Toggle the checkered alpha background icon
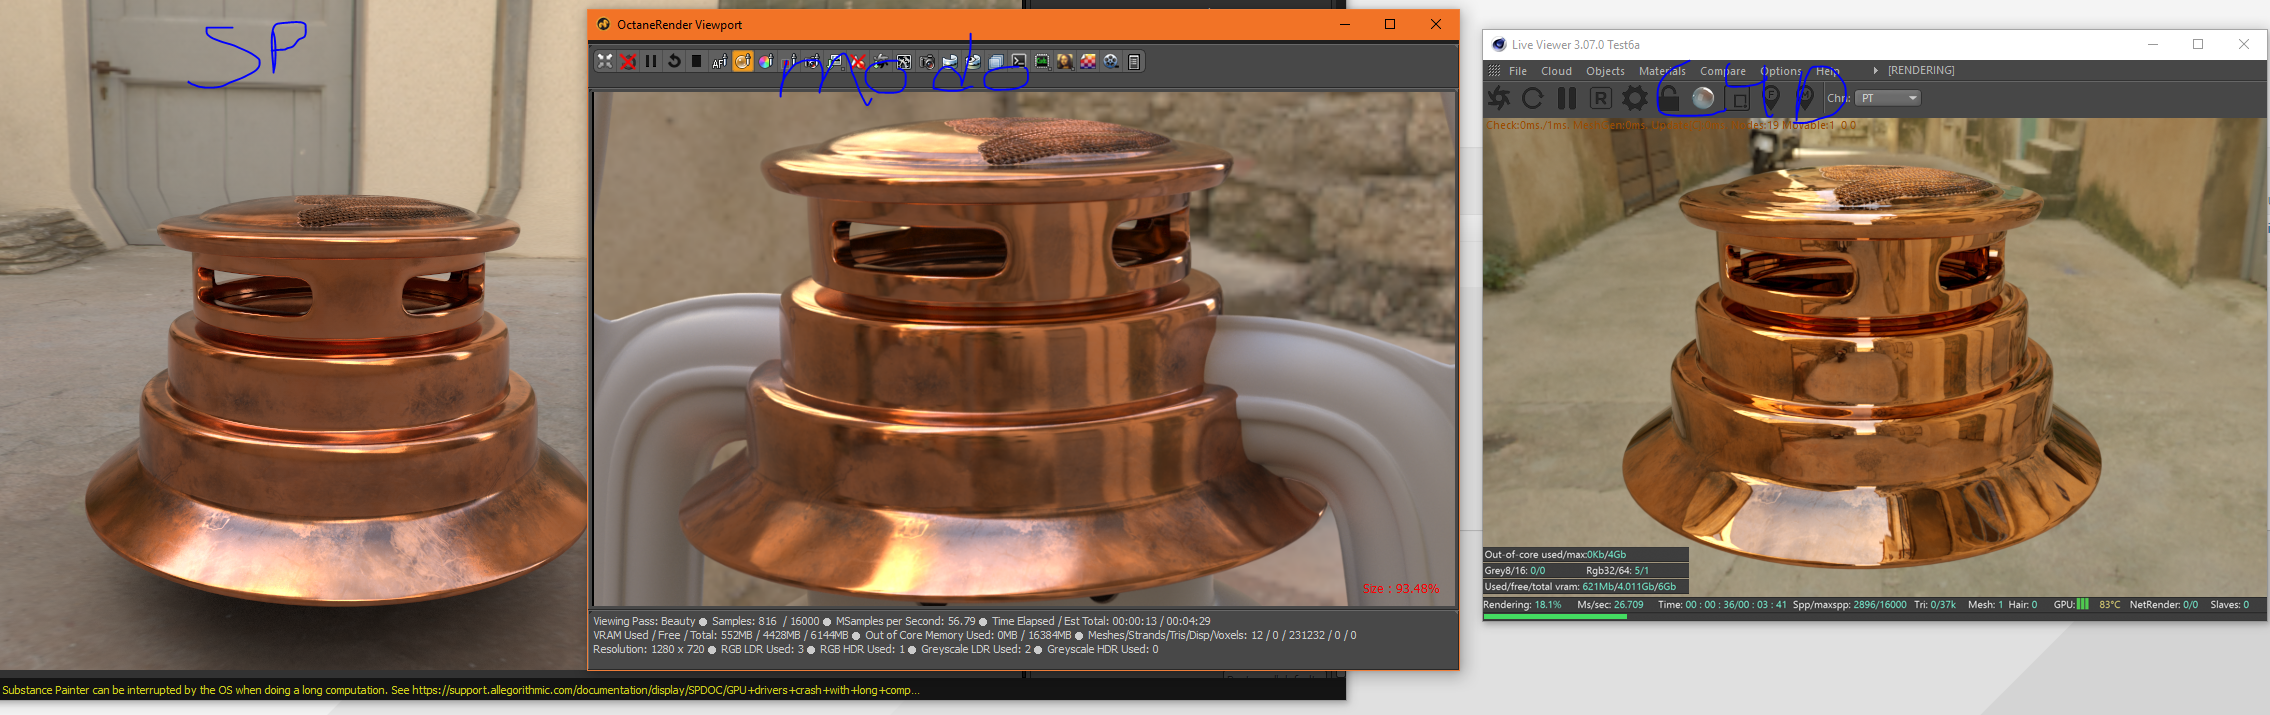2270x715 pixels. (1088, 61)
